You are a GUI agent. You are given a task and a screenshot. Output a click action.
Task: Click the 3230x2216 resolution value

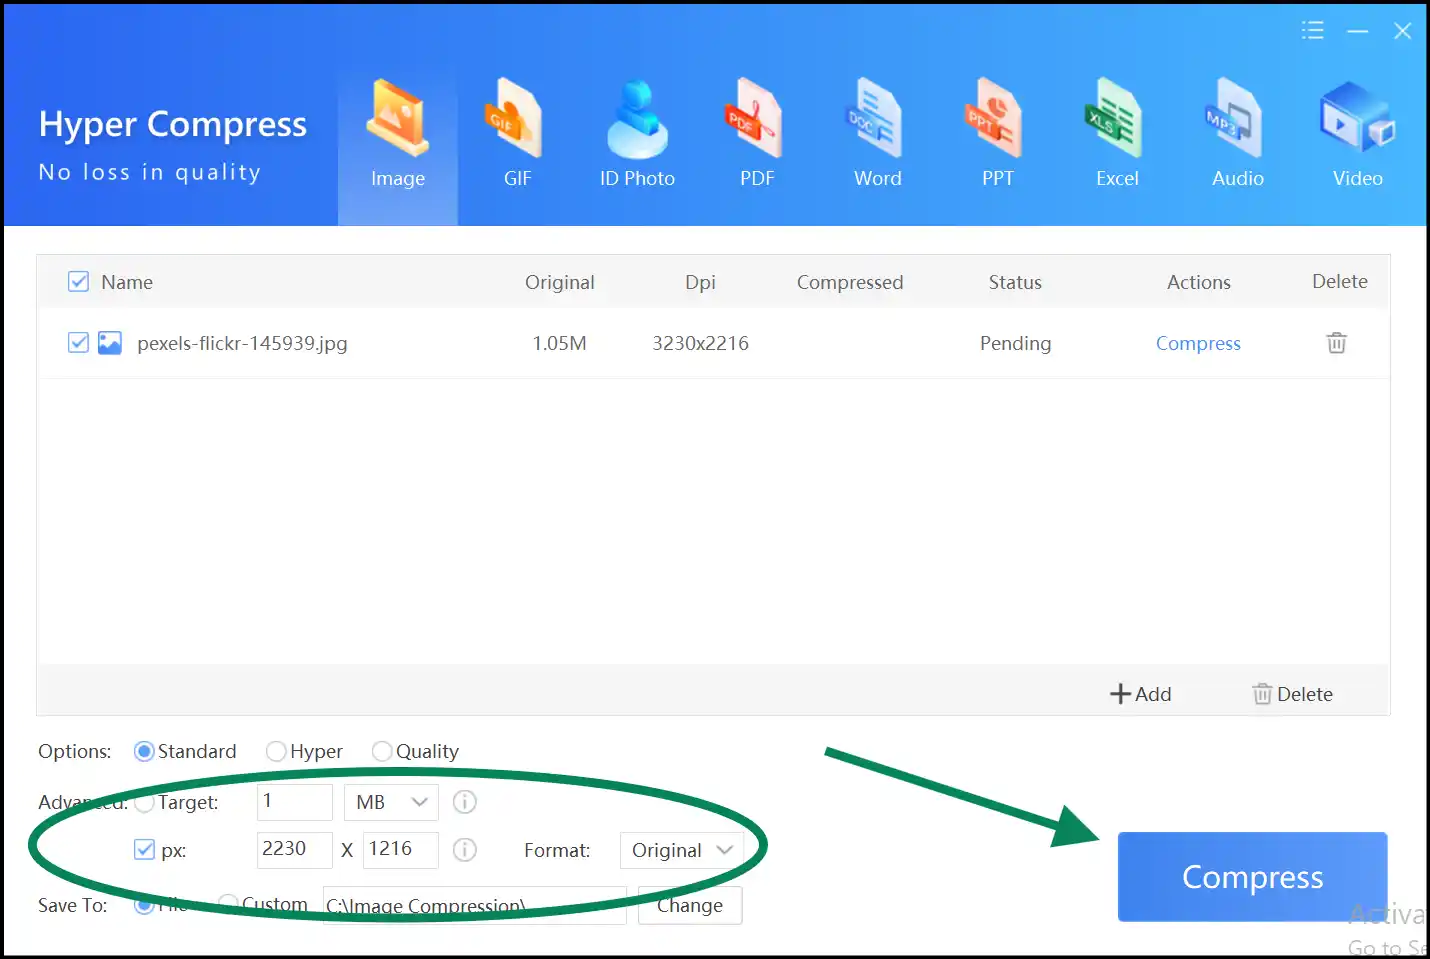pyautogui.click(x=700, y=343)
